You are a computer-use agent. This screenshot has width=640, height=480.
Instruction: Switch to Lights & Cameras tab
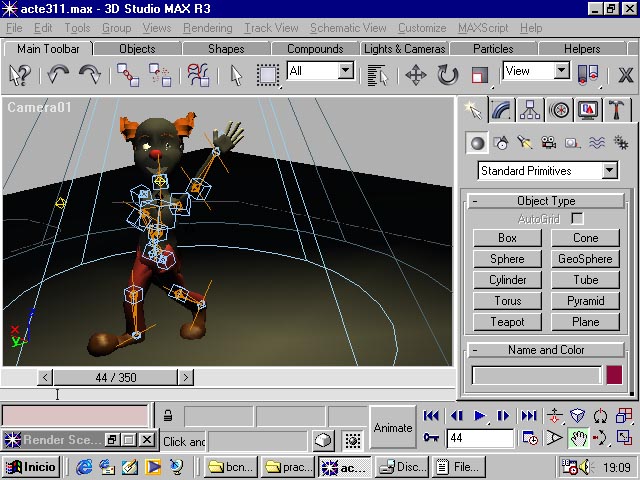pos(404,48)
